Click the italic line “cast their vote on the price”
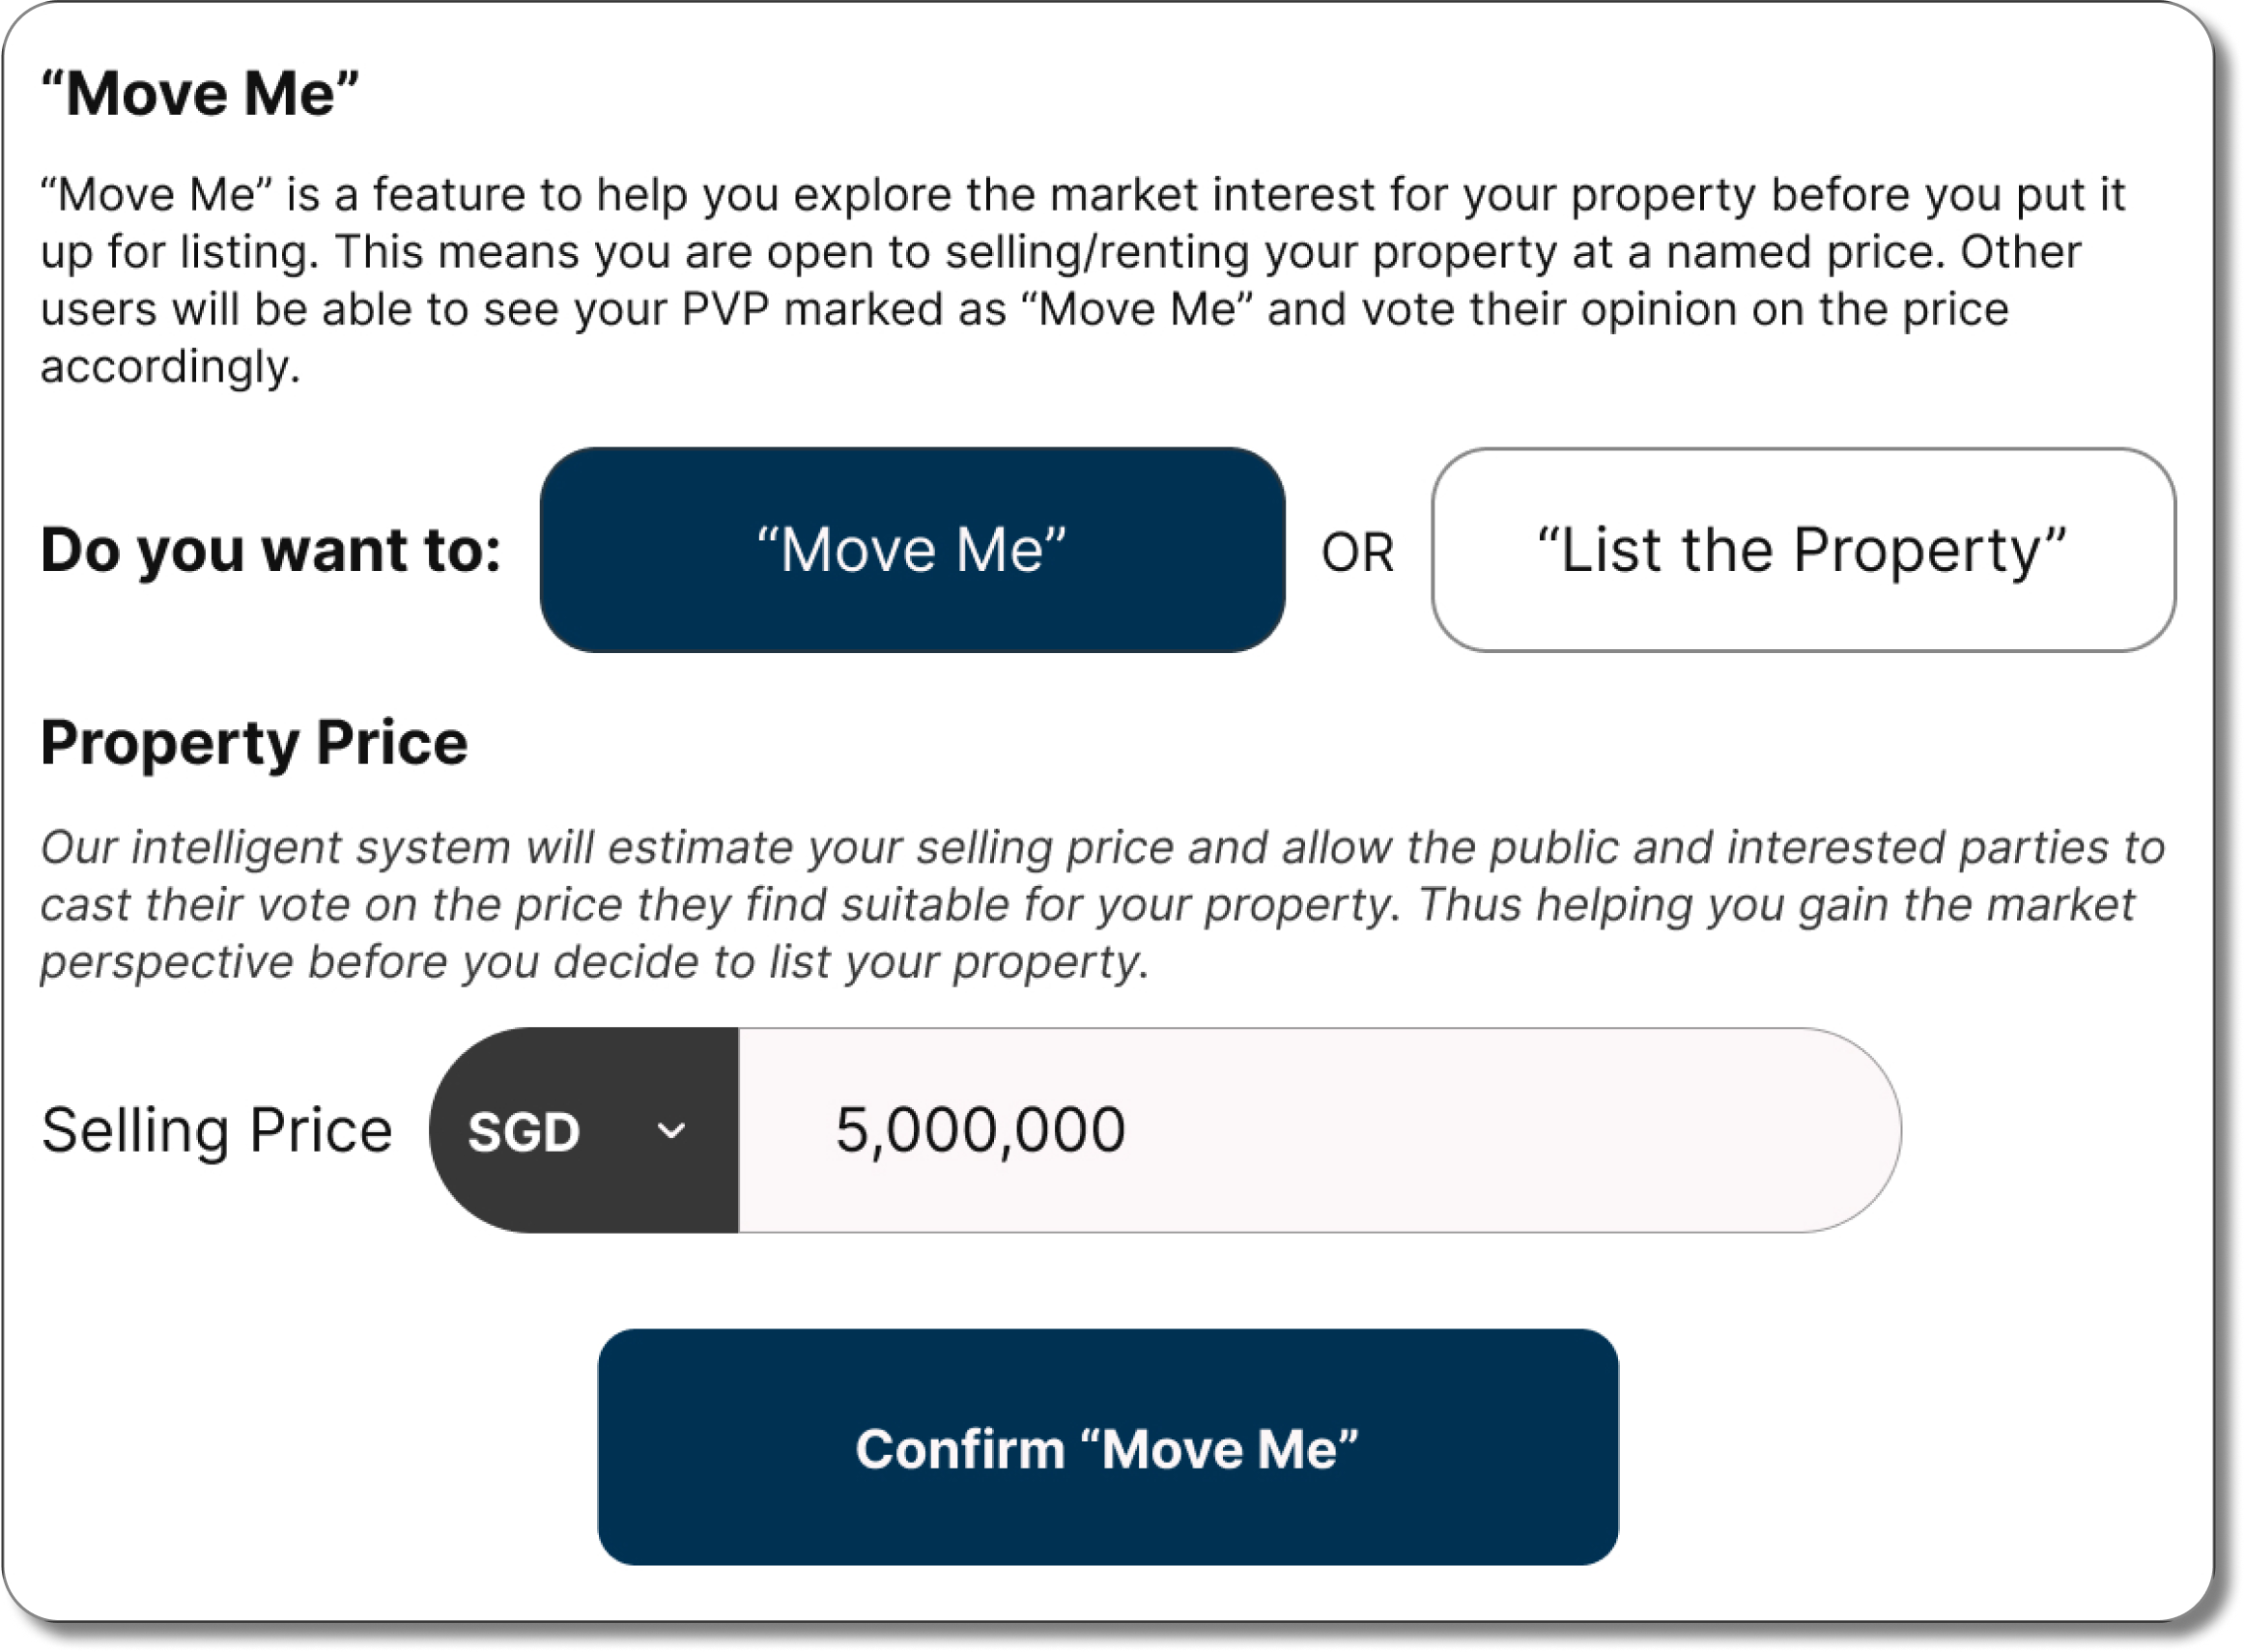 pos(1087,905)
